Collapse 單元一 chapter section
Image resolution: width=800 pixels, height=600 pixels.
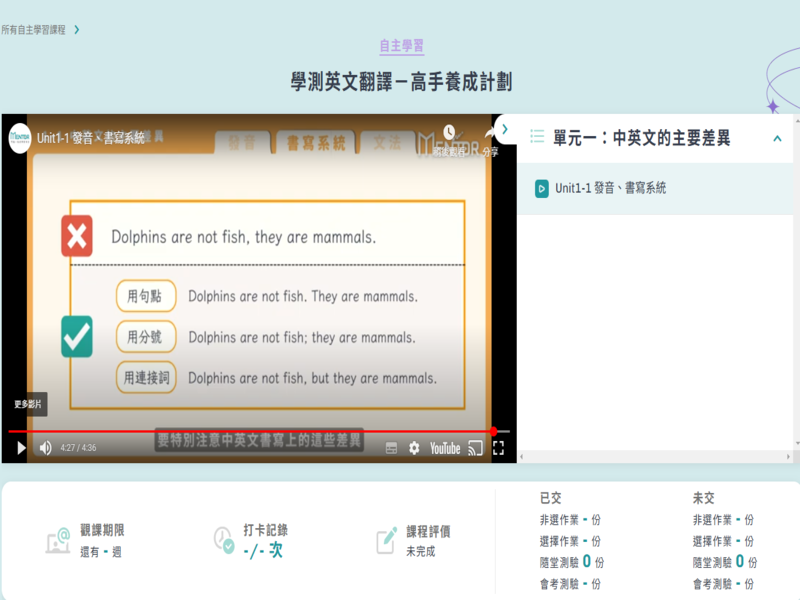pyautogui.click(x=777, y=138)
